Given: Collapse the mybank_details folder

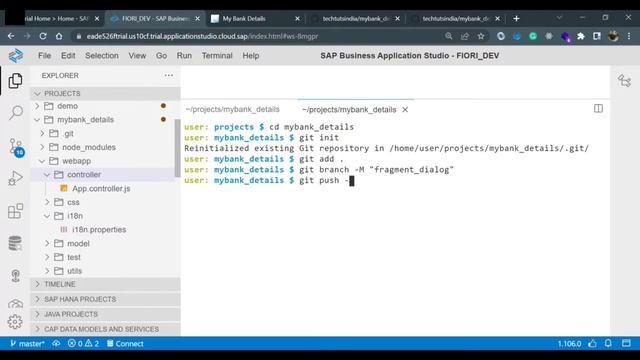Looking at the screenshot, I should [x=38, y=120].
